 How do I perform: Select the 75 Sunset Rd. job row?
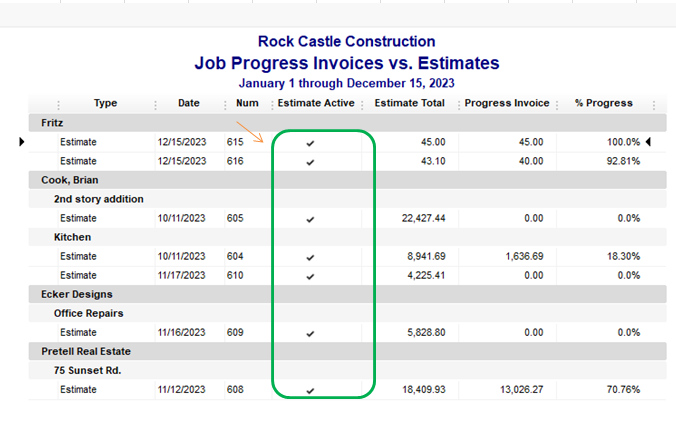347,370
